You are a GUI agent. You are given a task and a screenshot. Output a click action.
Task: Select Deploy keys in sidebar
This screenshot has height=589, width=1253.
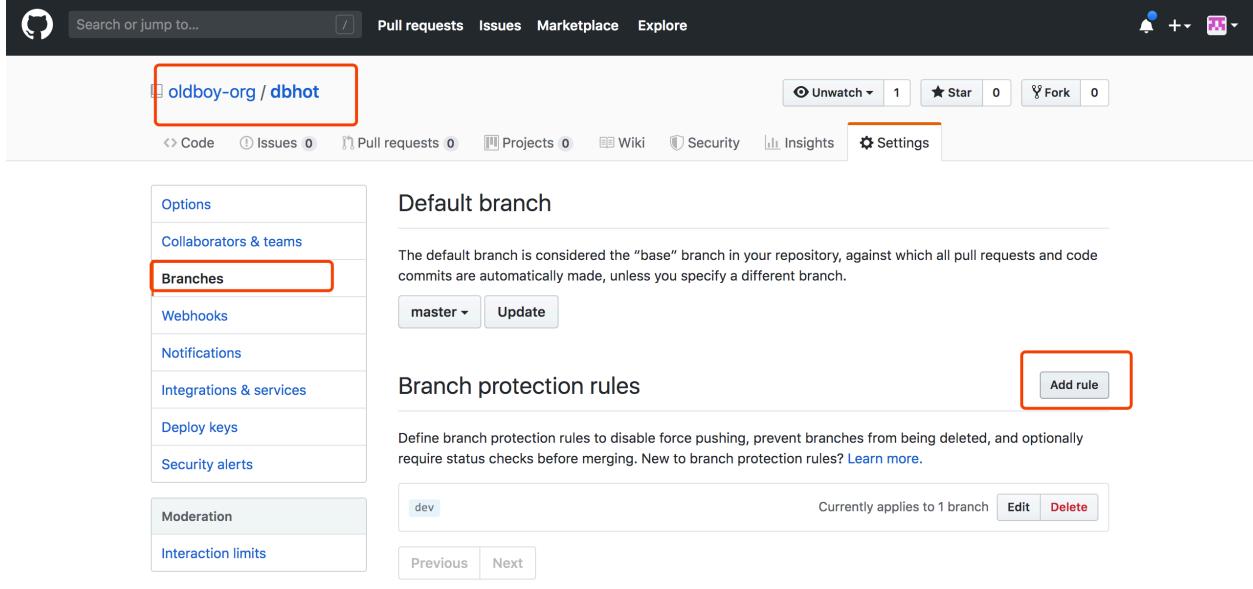tap(258, 427)
